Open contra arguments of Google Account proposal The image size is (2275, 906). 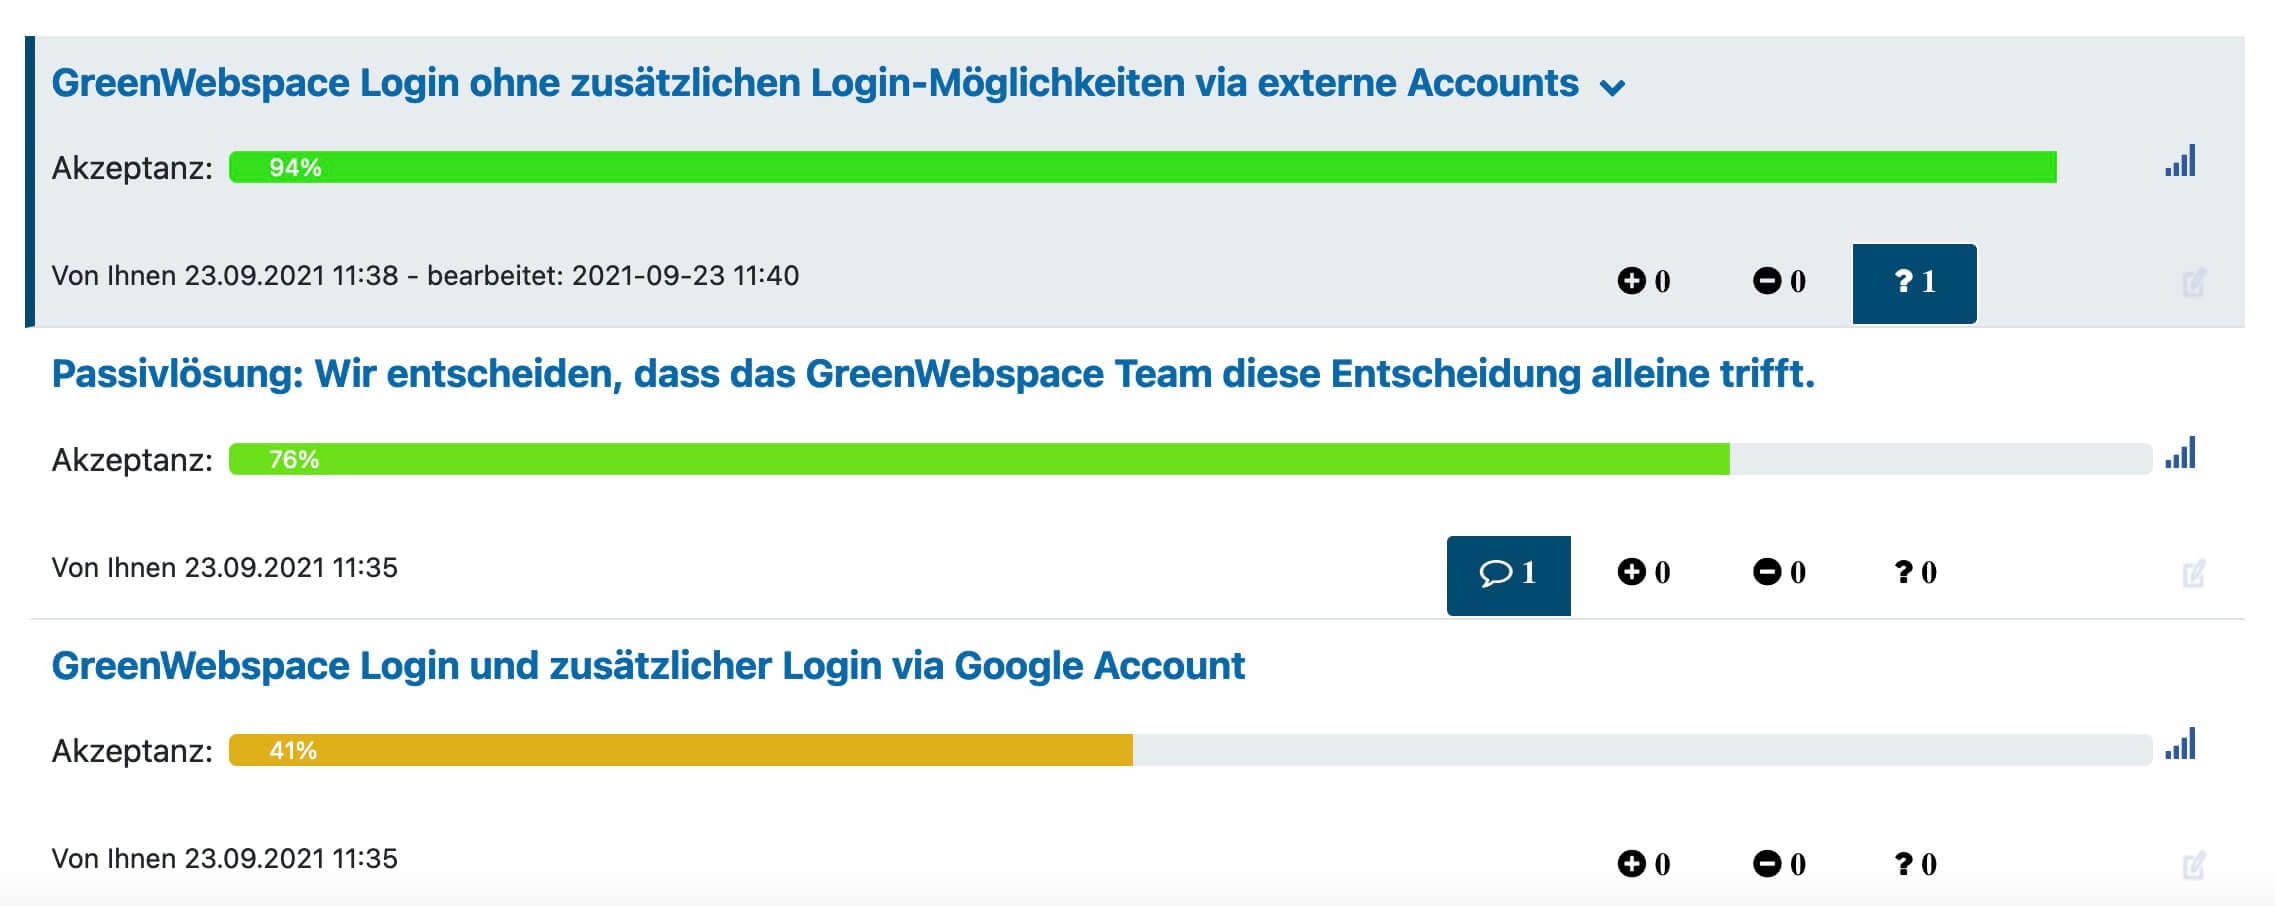(1779, 864)
